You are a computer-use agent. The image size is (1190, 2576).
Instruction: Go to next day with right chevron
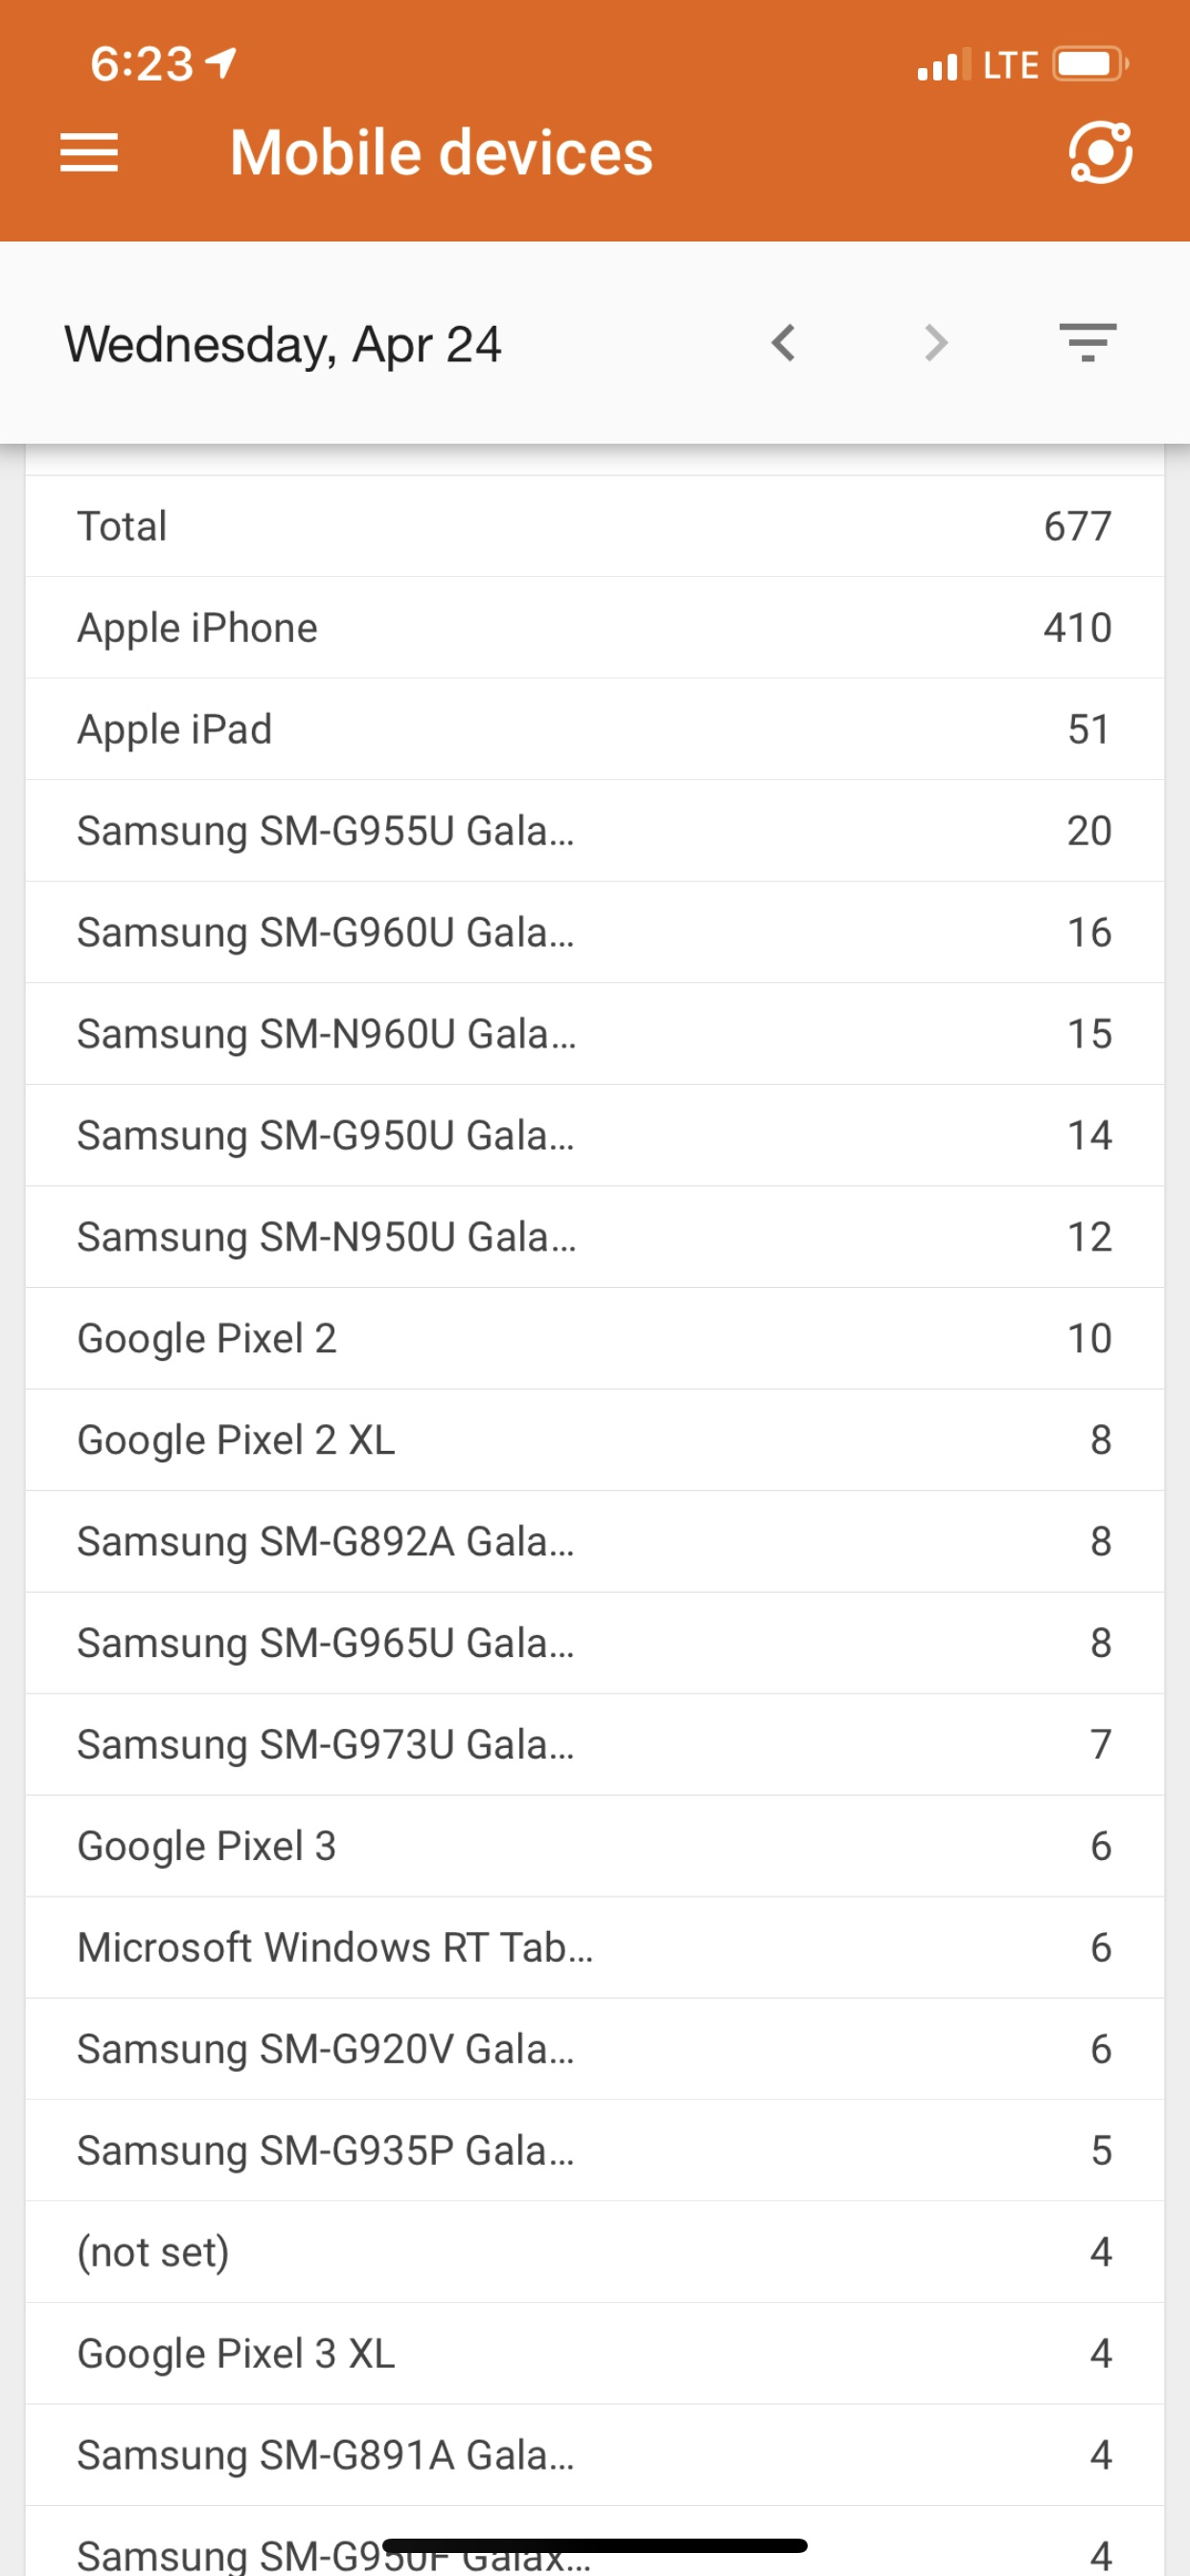936,343
